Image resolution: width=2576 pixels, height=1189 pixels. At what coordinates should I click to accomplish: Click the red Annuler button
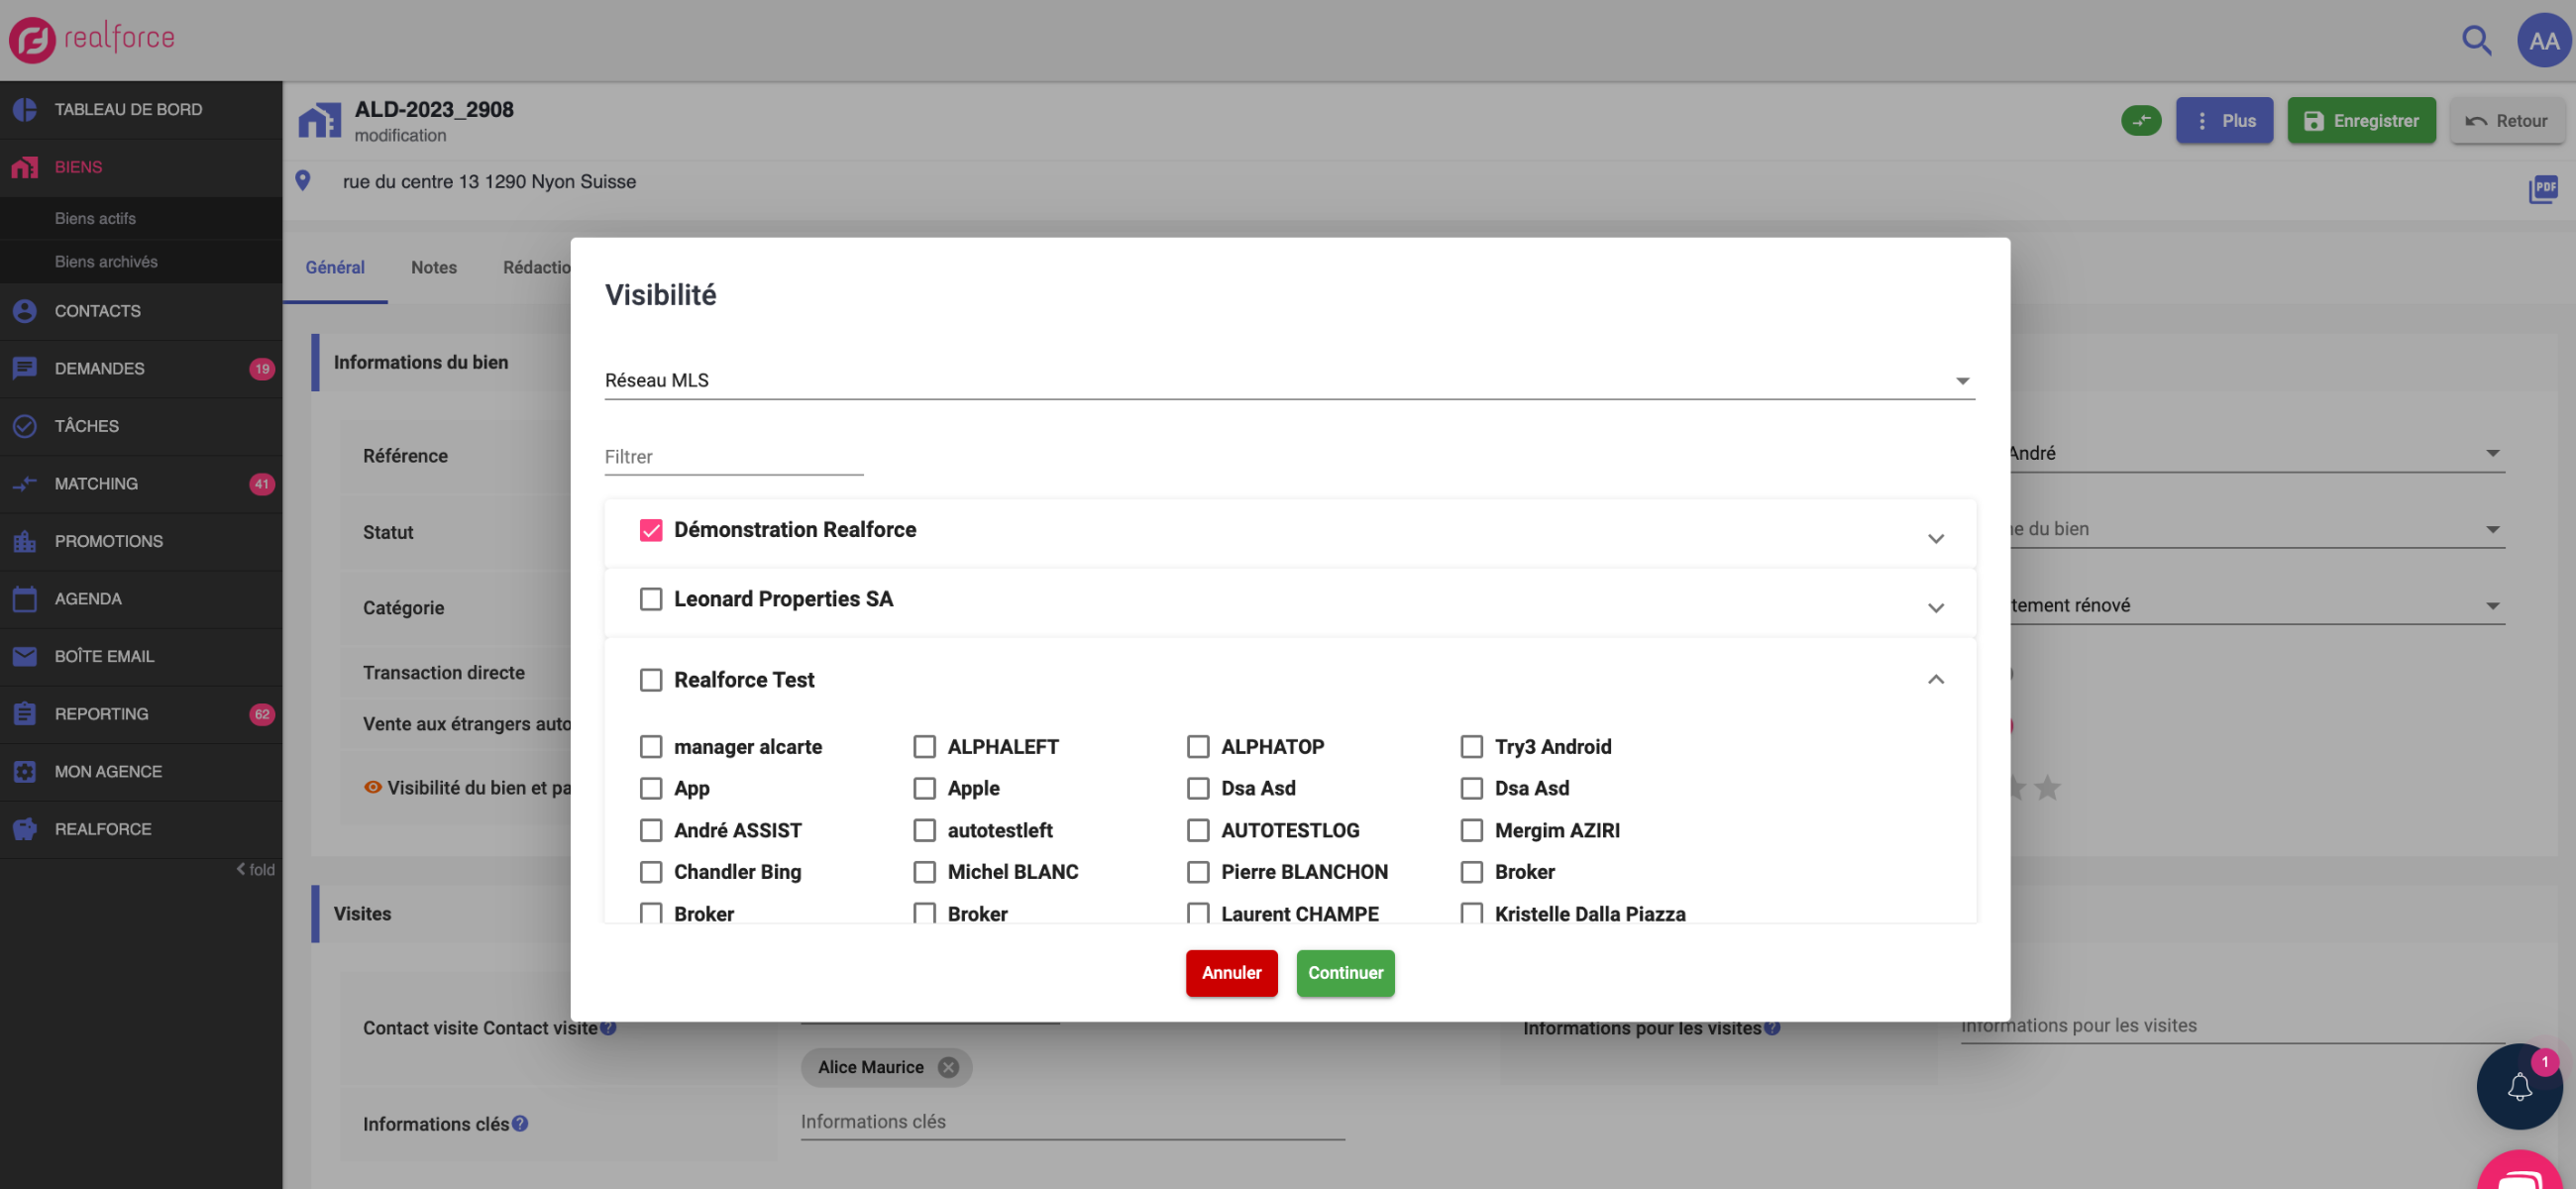point(1231,973)
